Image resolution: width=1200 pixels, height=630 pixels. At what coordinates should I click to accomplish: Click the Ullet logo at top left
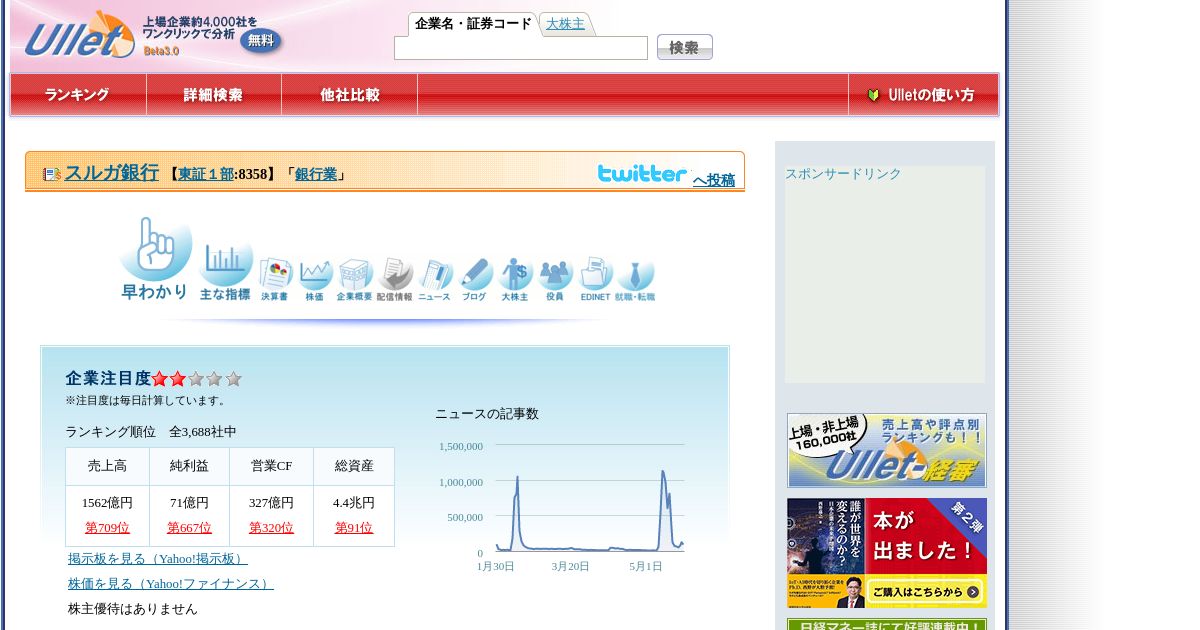click(x=79, y=36)
